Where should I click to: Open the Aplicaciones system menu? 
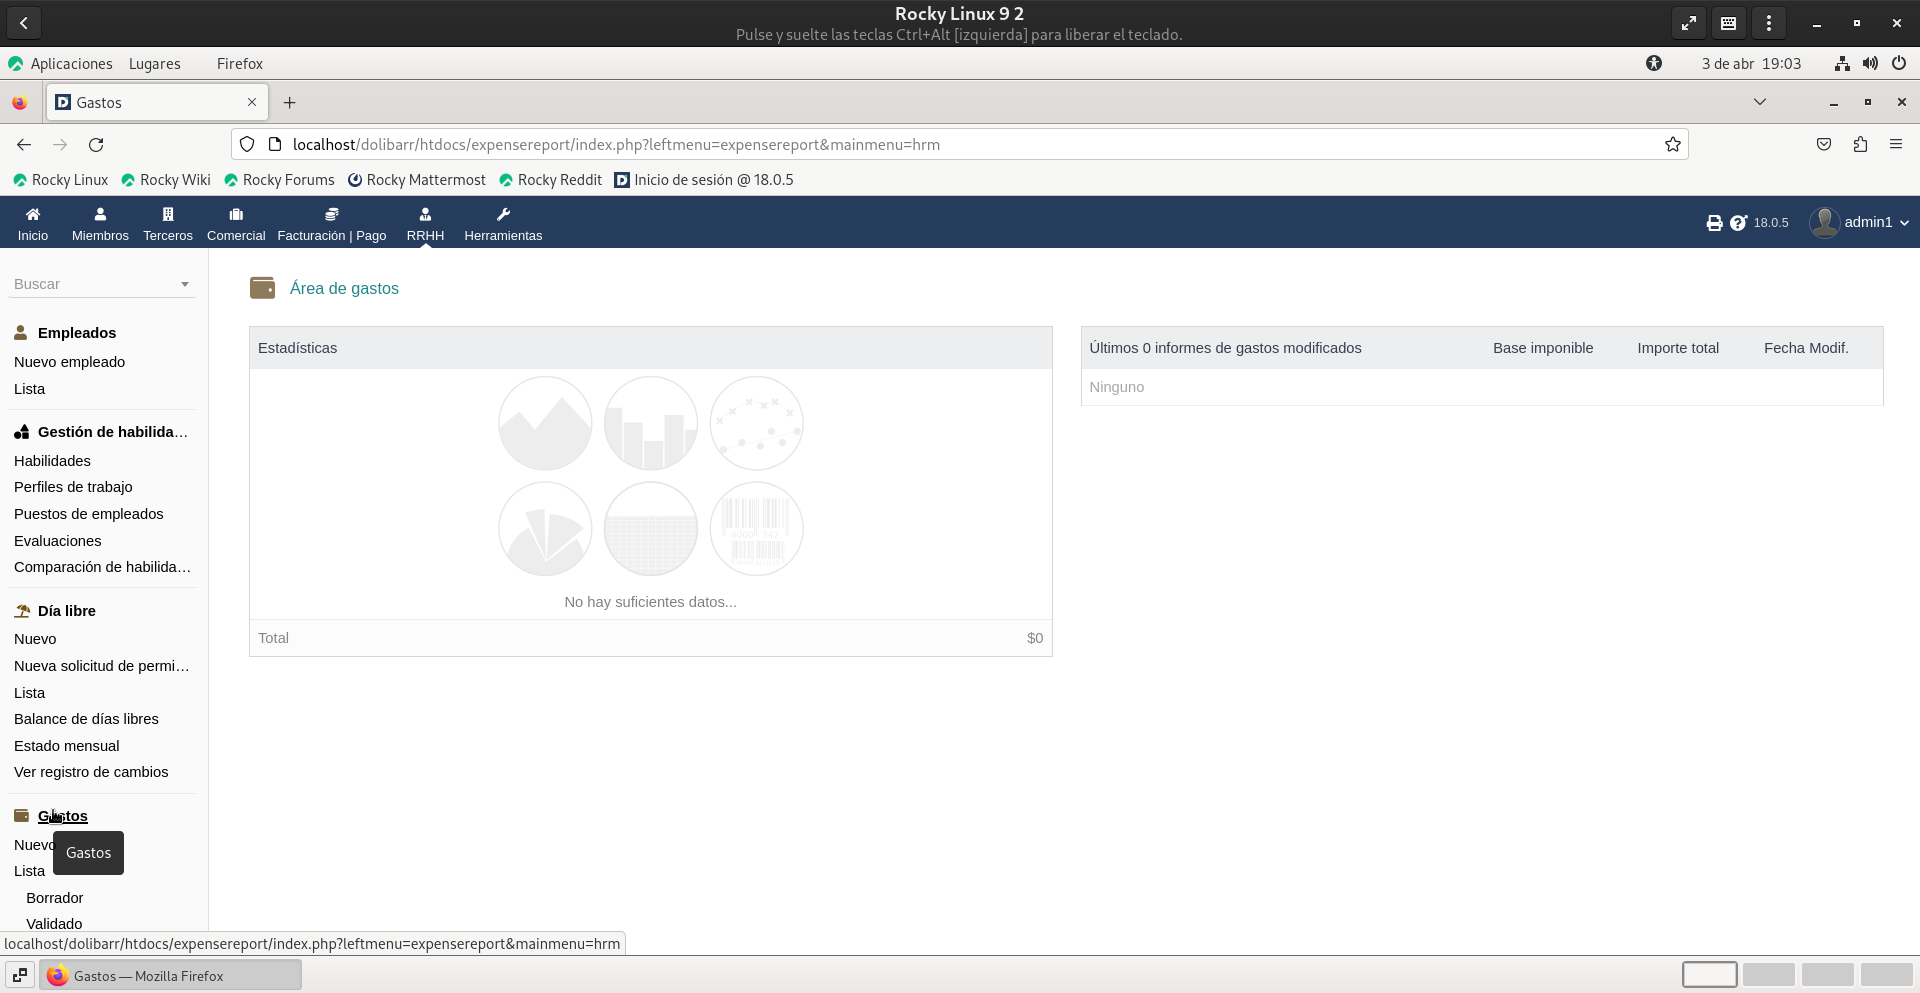pyautogui.click(x=70, y=64)
